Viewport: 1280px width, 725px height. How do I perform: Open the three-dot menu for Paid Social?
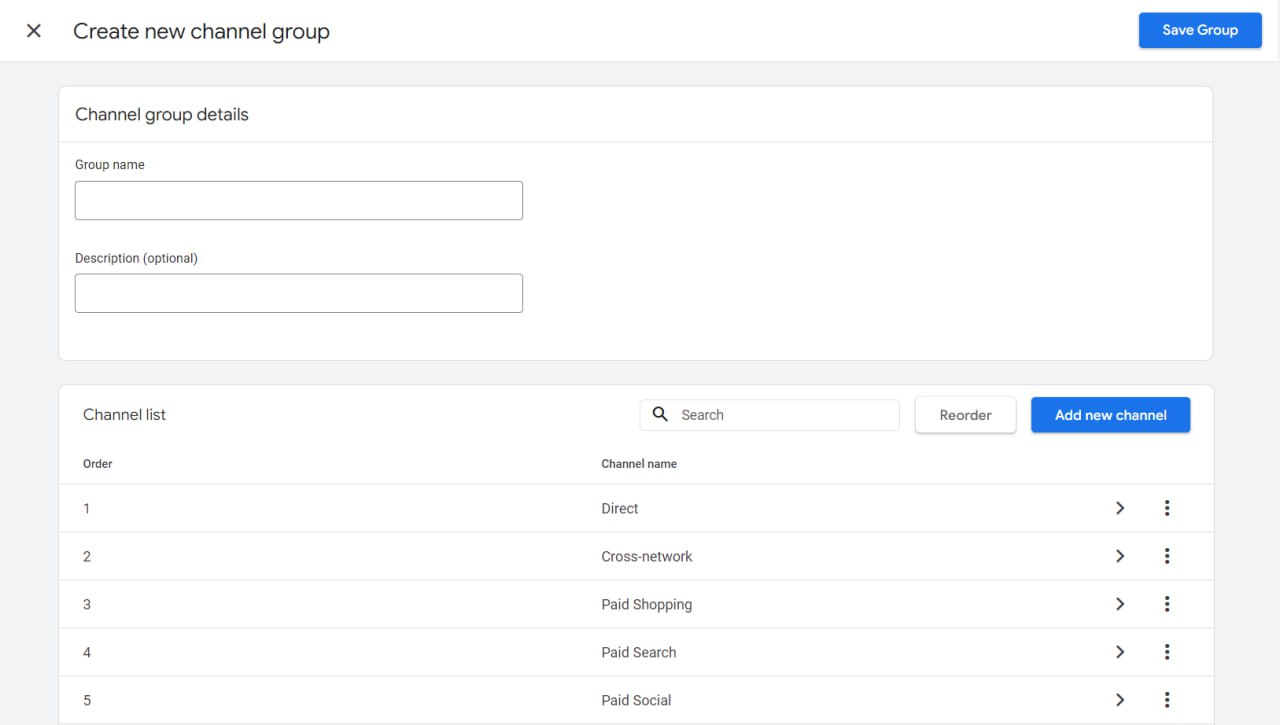click(x=1167, y=700)
